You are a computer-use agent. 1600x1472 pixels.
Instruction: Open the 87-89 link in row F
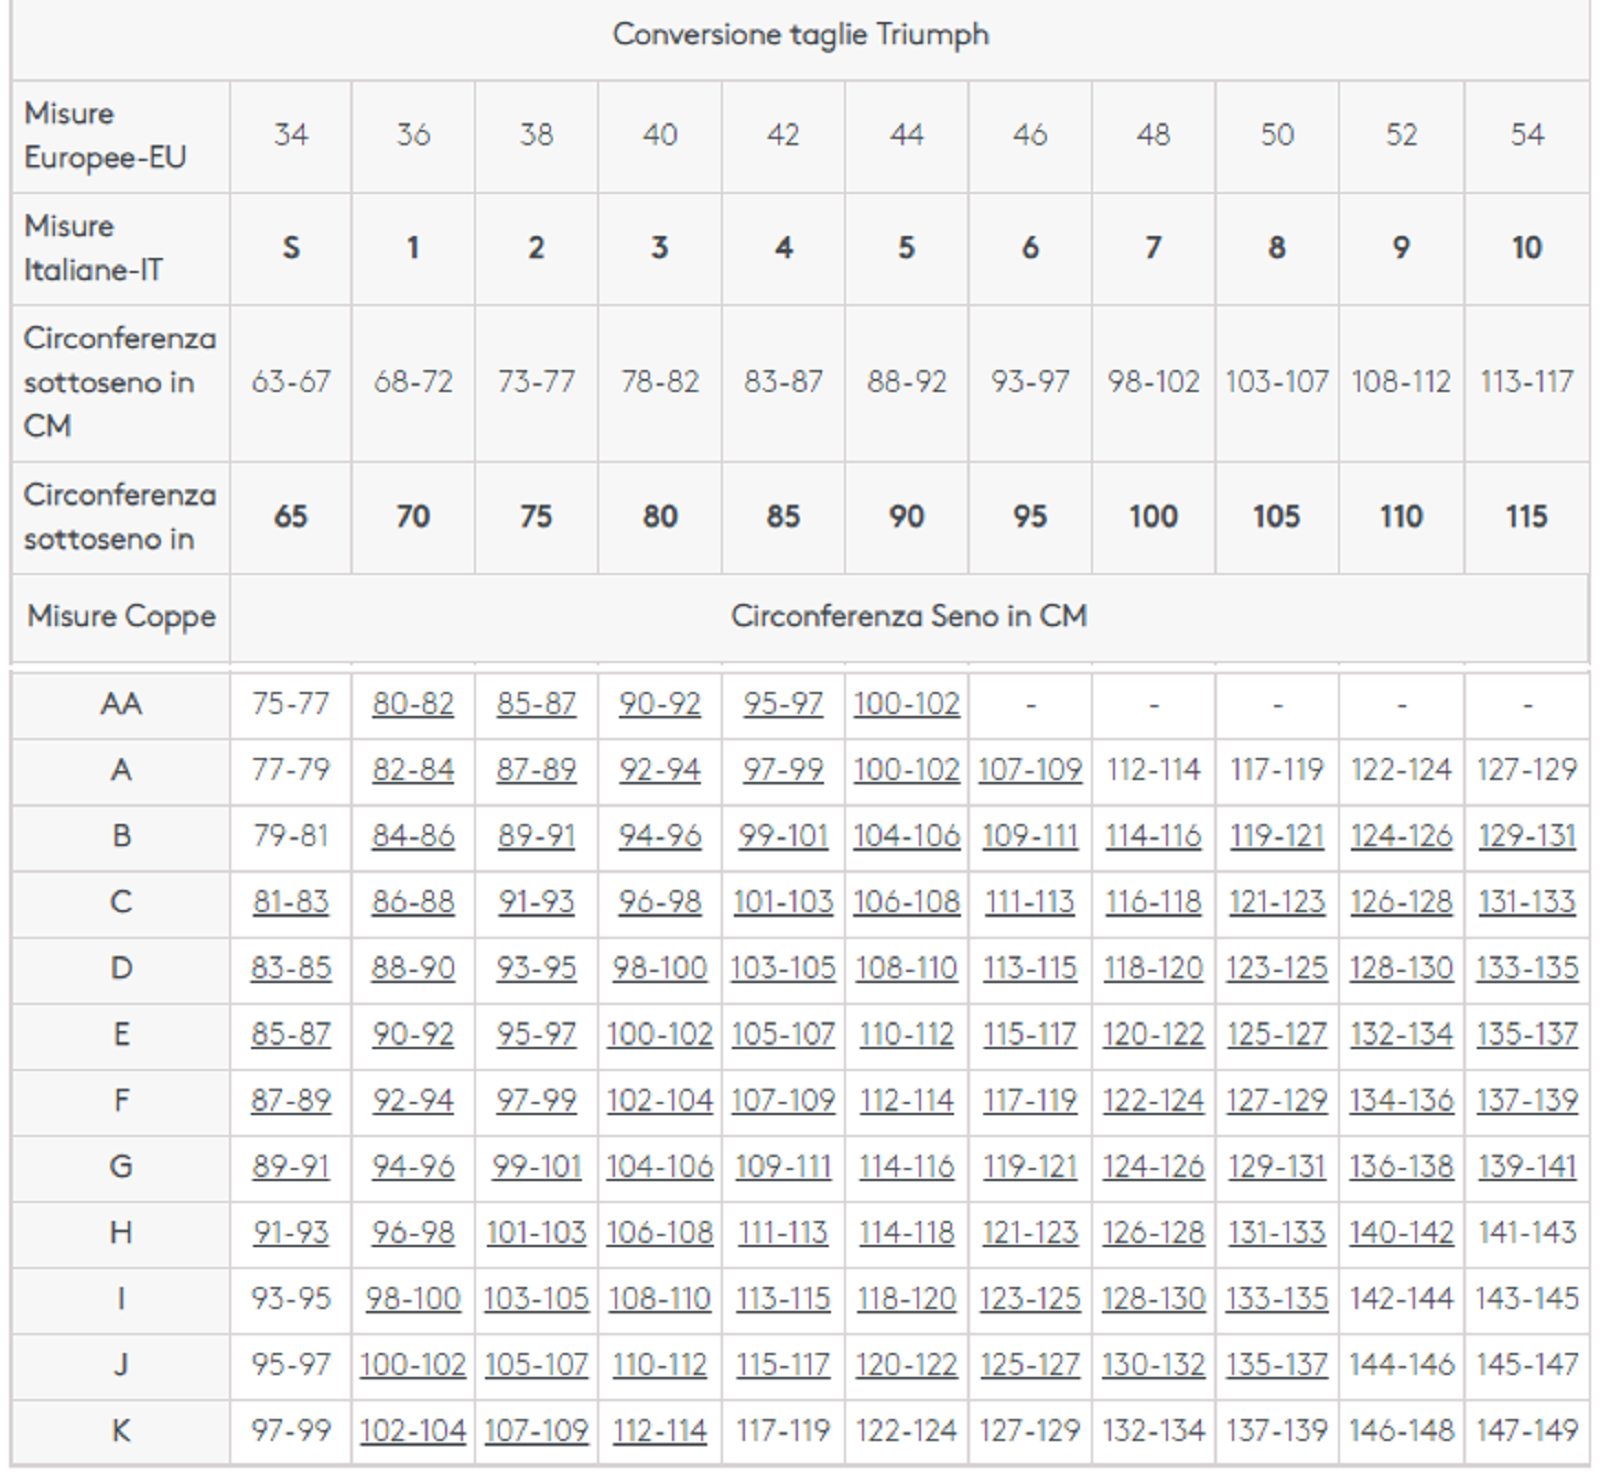coord(290,1100)
